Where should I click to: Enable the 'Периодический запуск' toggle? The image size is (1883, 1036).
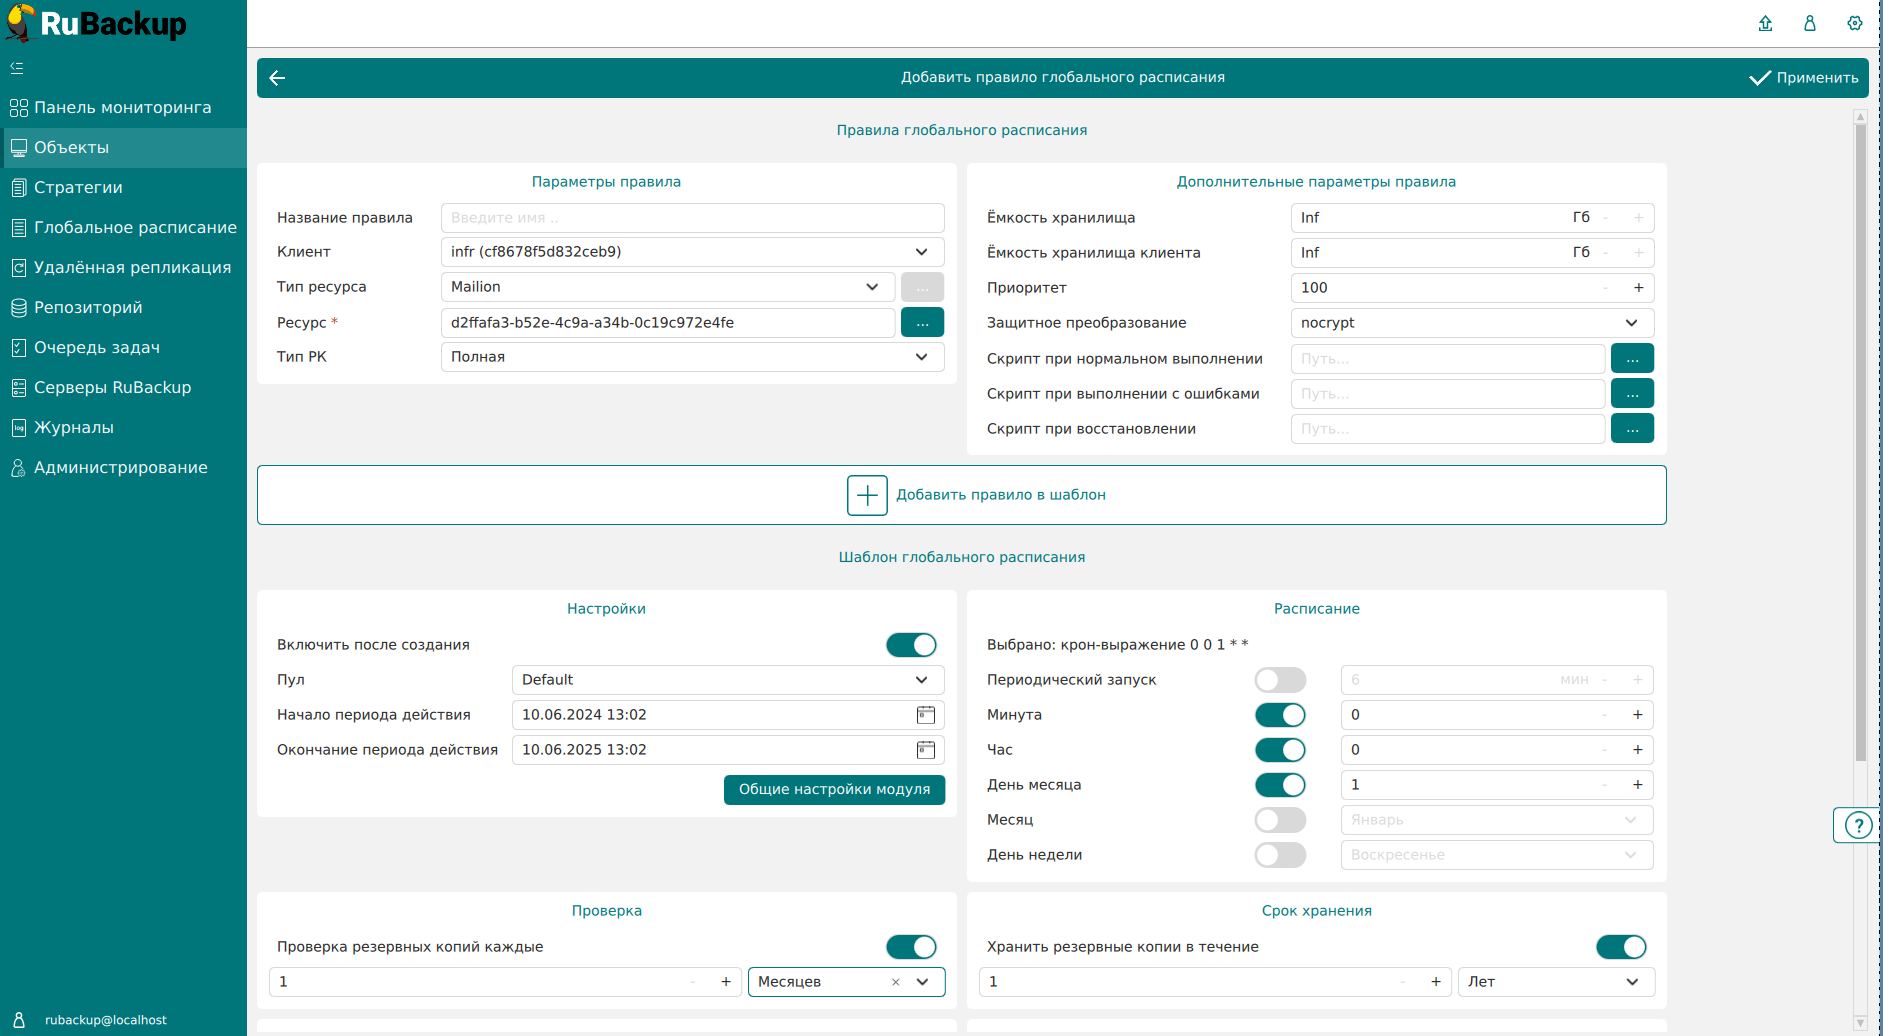1280,680
